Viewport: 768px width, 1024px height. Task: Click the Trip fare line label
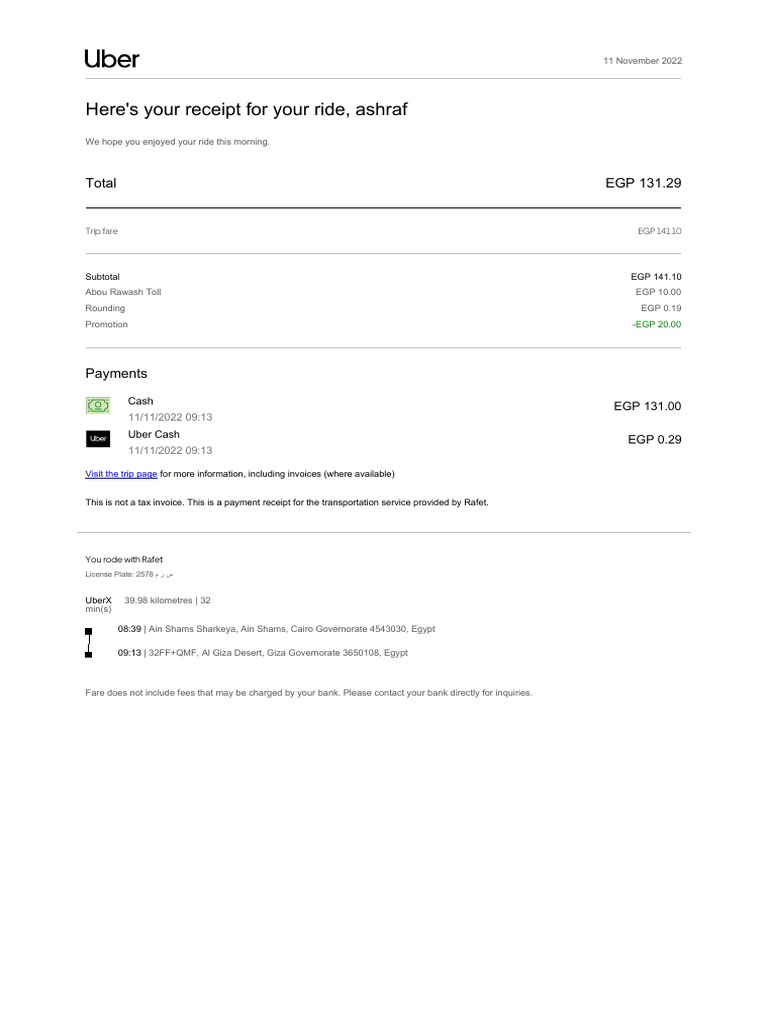(101, 231)
